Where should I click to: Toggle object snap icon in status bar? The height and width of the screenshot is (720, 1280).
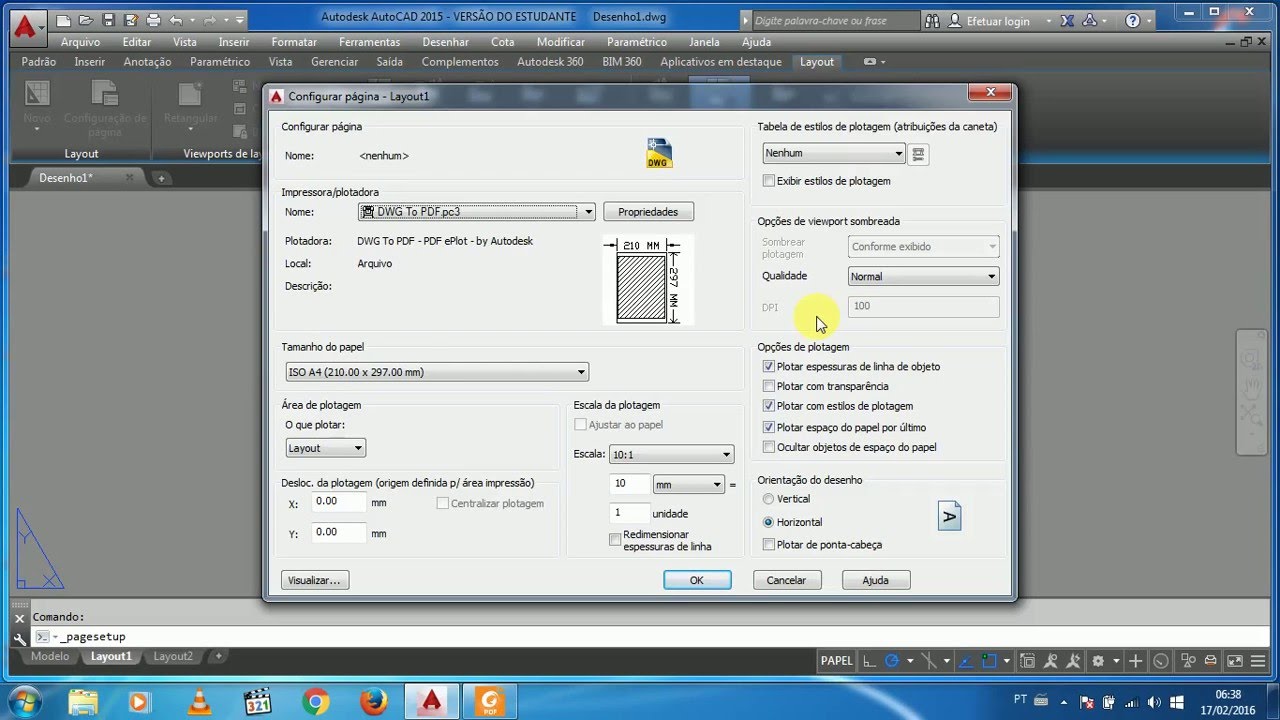tap(989, 660)
